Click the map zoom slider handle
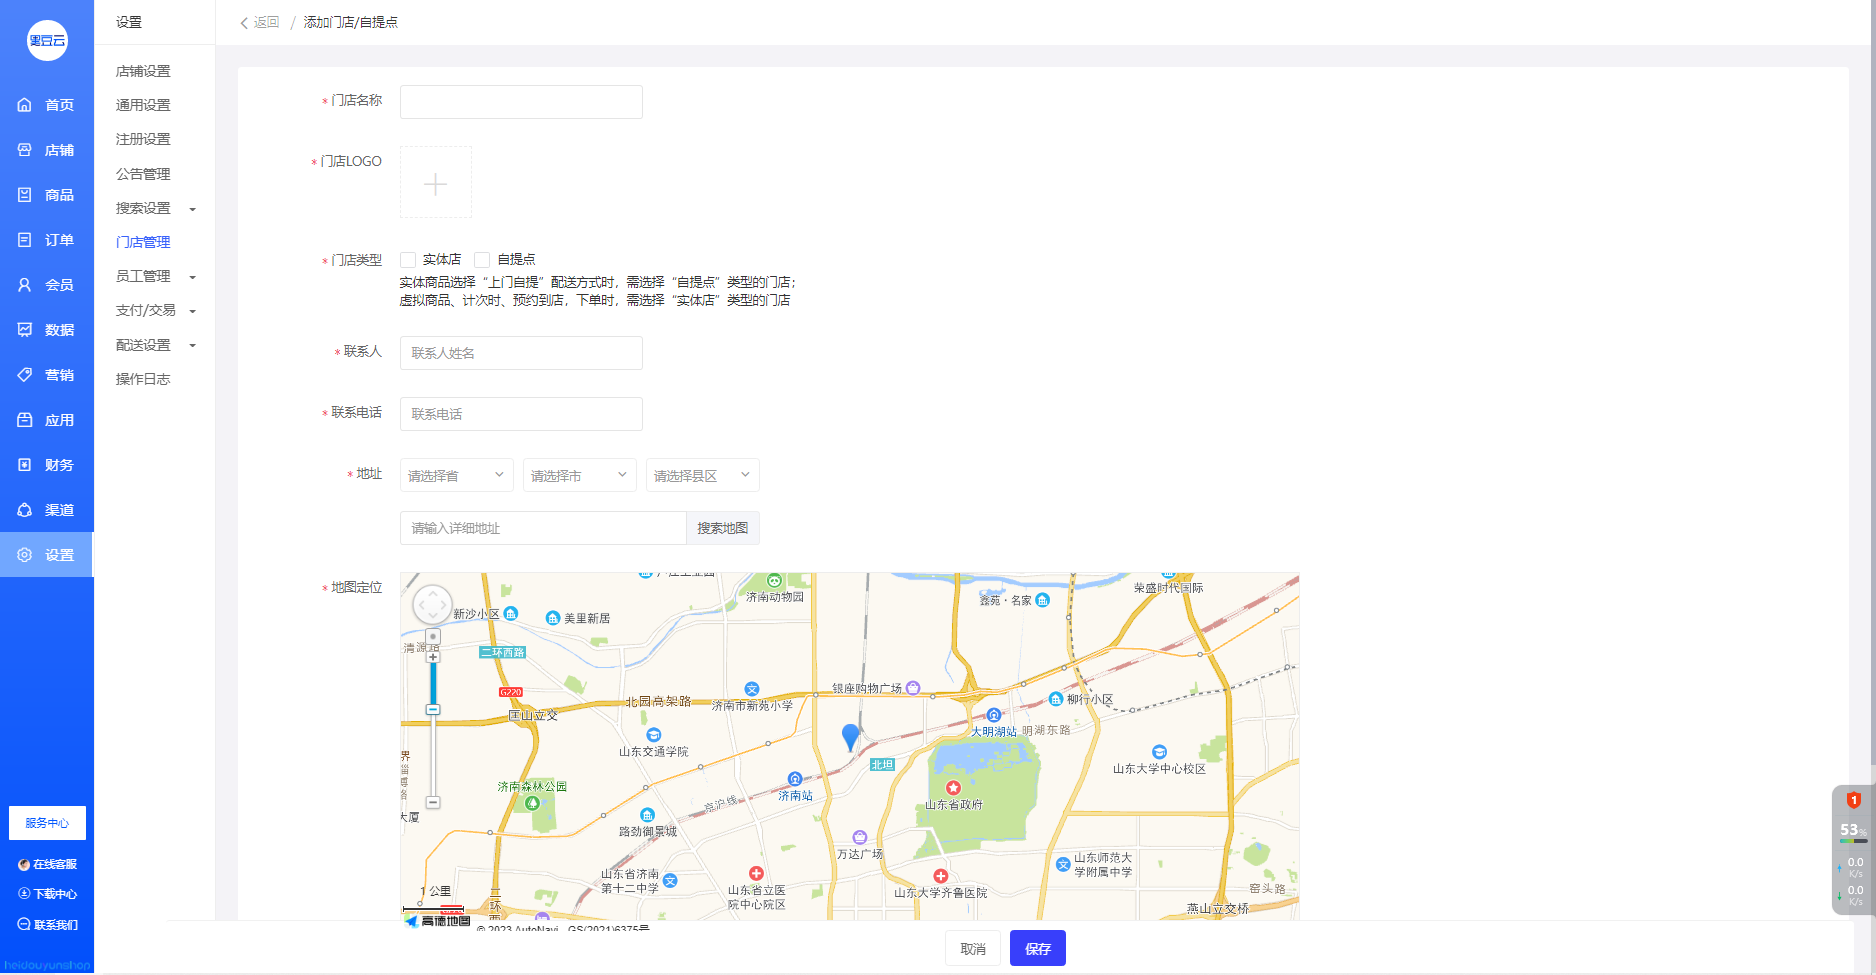The image size is (1876, 975). coord(433,710)
